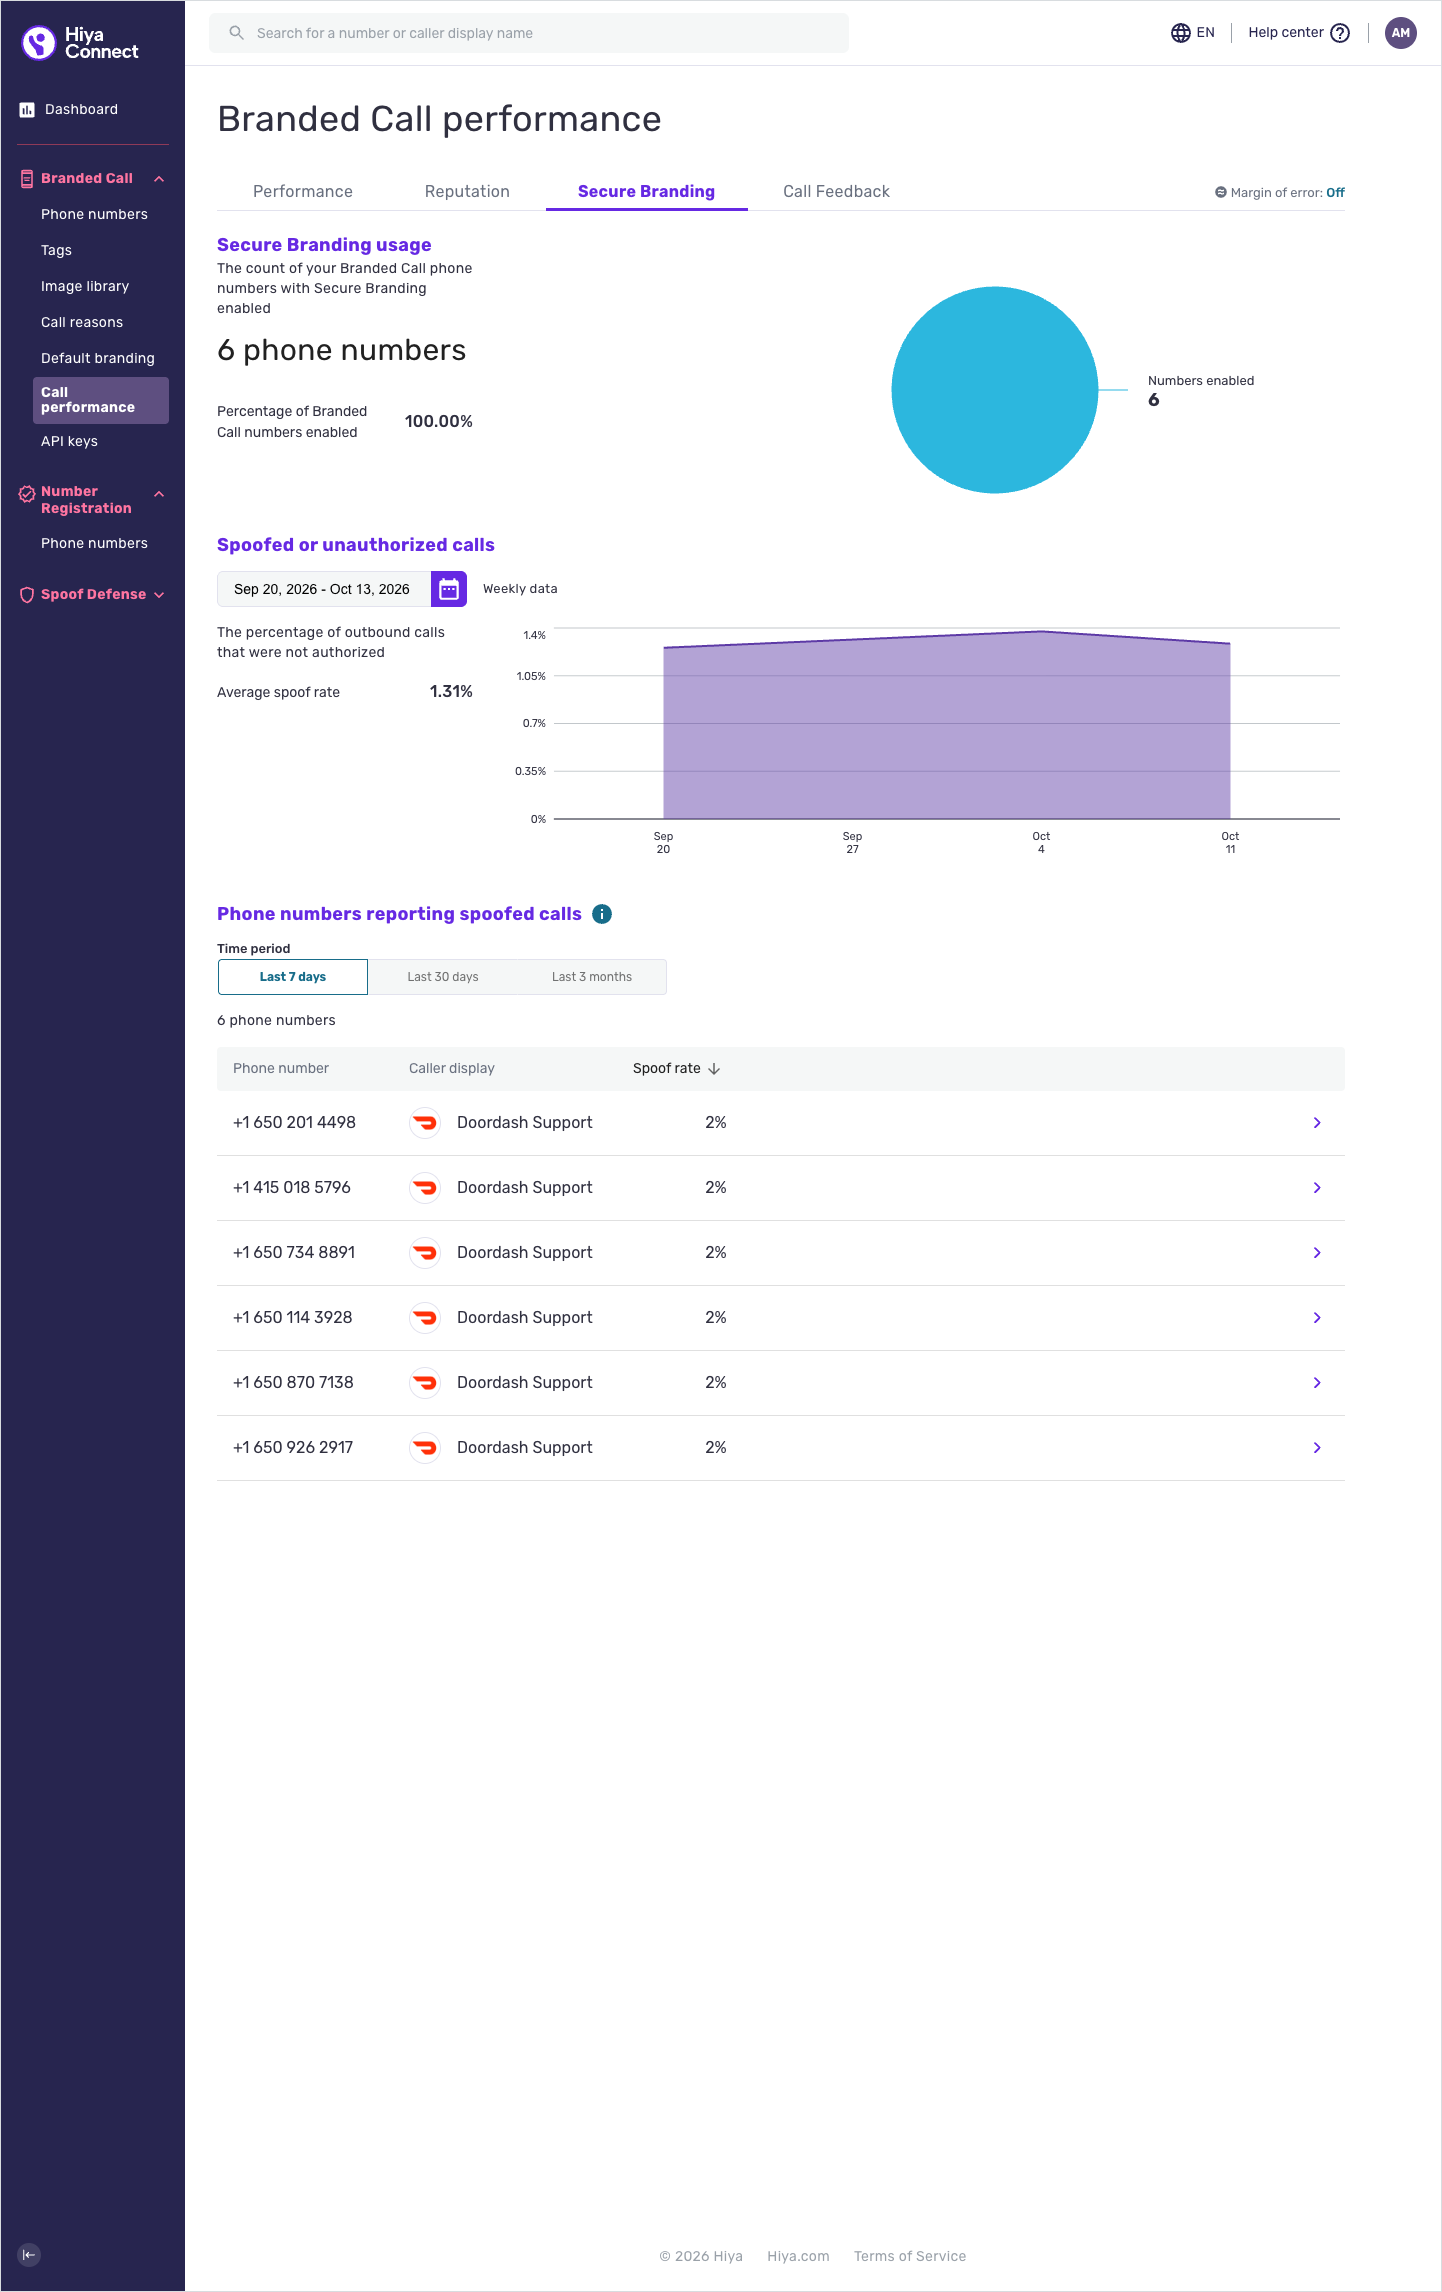Switch to the Performance tab

pos(303,192)
